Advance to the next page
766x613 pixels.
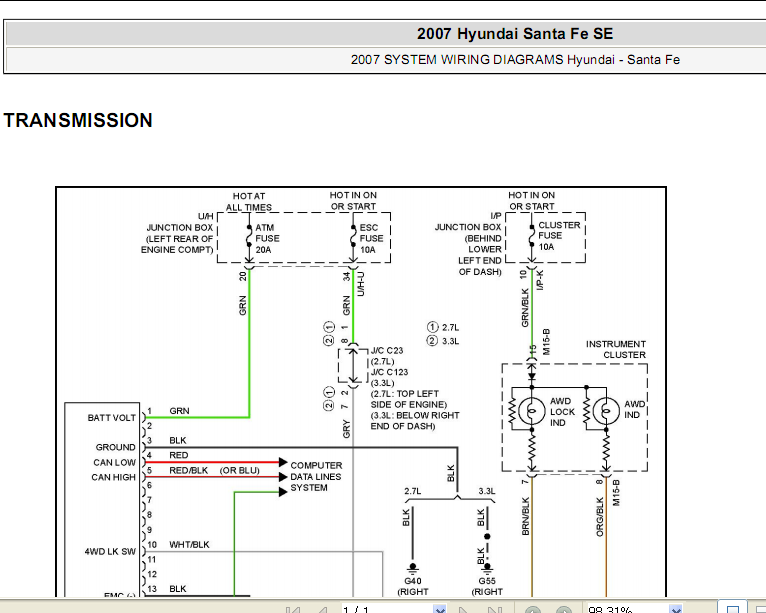tap(463, 610)
